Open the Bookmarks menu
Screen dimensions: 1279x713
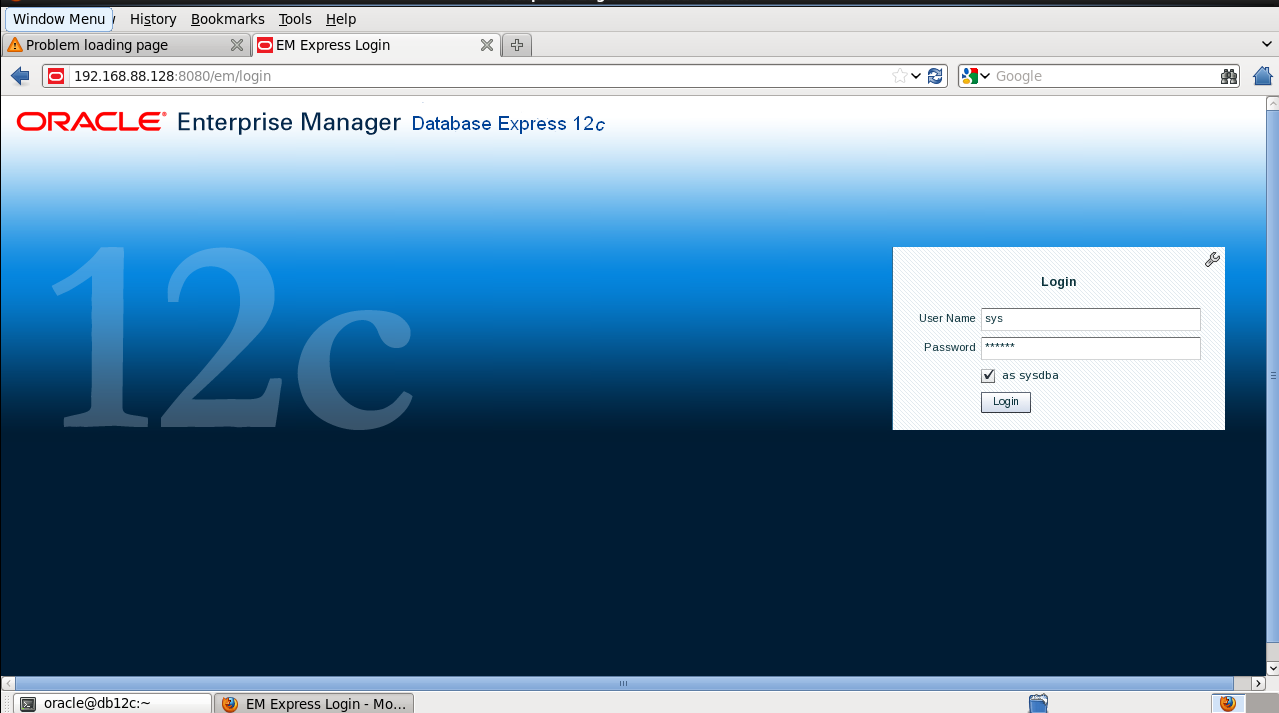228,19
